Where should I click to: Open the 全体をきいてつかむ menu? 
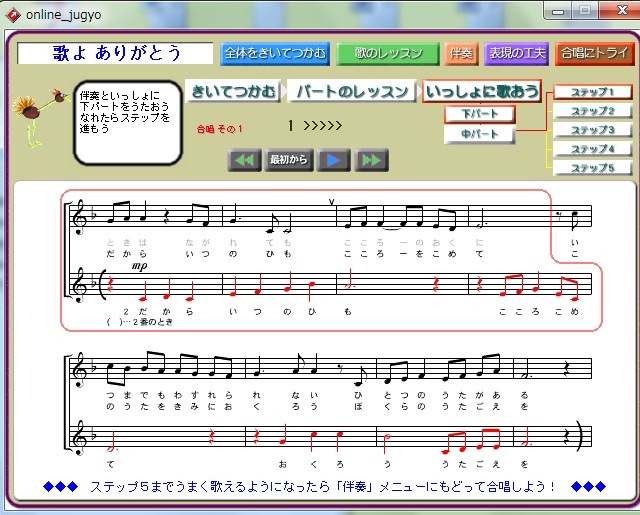pos(275,53)
